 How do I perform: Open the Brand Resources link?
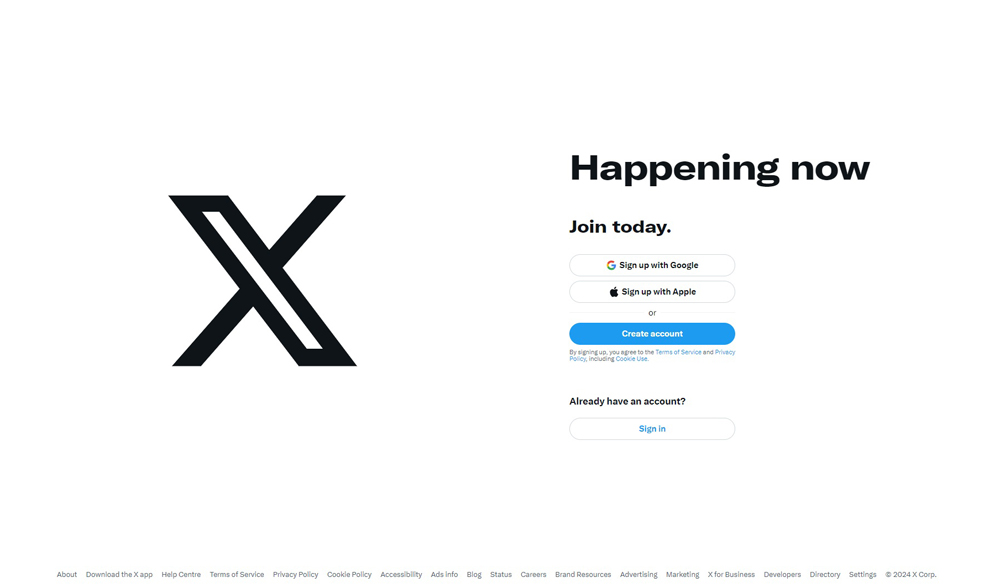[x=583, y=575]
